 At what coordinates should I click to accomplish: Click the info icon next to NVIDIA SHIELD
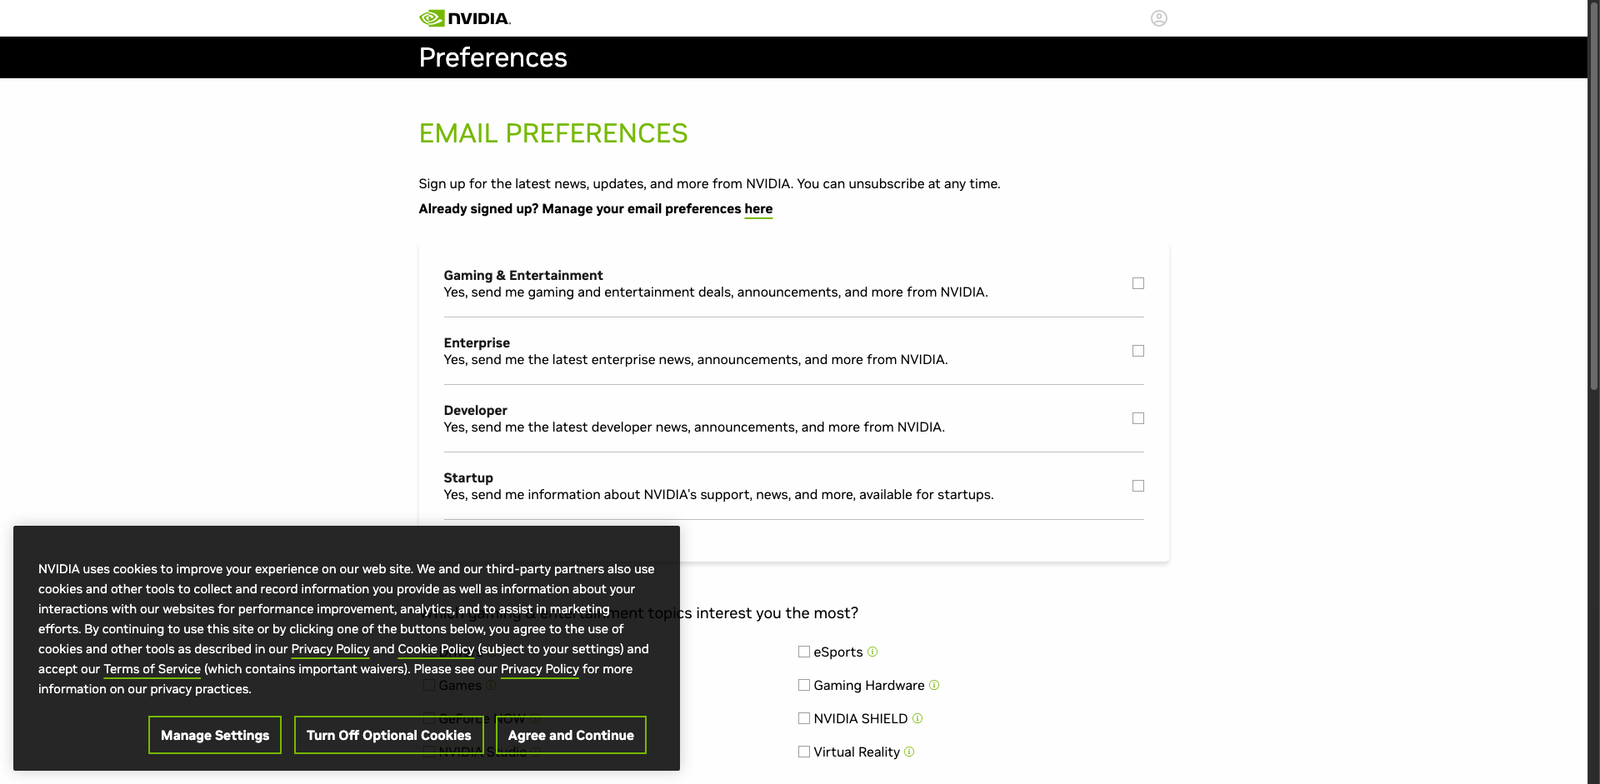click(x=918, y=718)
